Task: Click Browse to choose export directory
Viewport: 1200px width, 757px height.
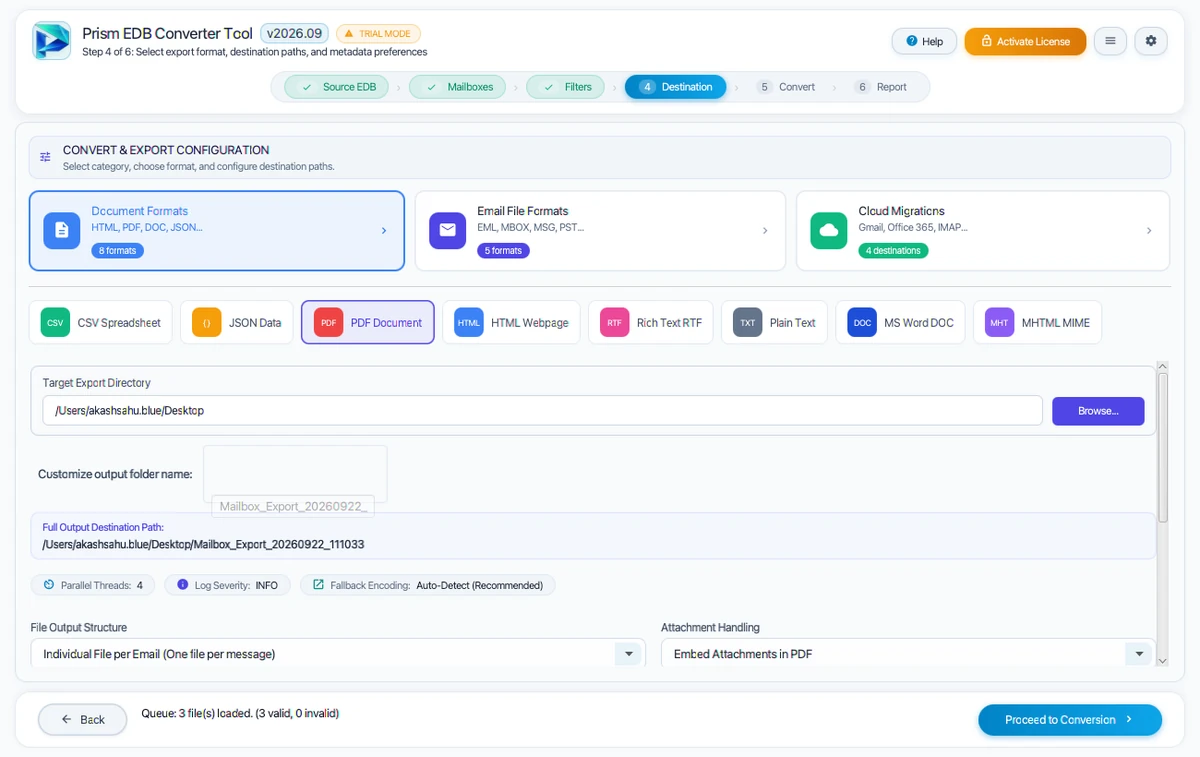Action: pos(1098,411)
